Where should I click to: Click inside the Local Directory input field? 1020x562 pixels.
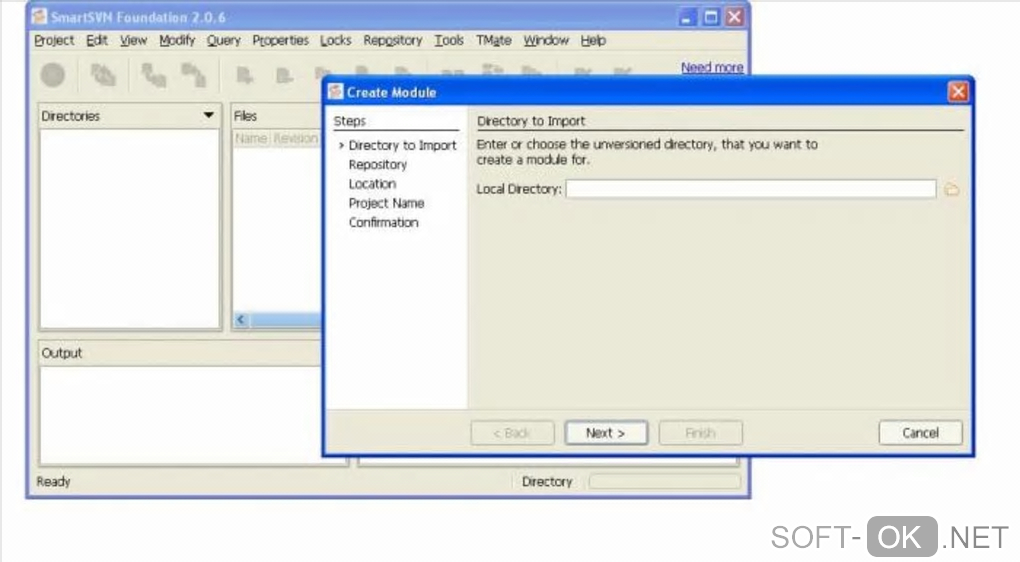[x=751, y=189]
